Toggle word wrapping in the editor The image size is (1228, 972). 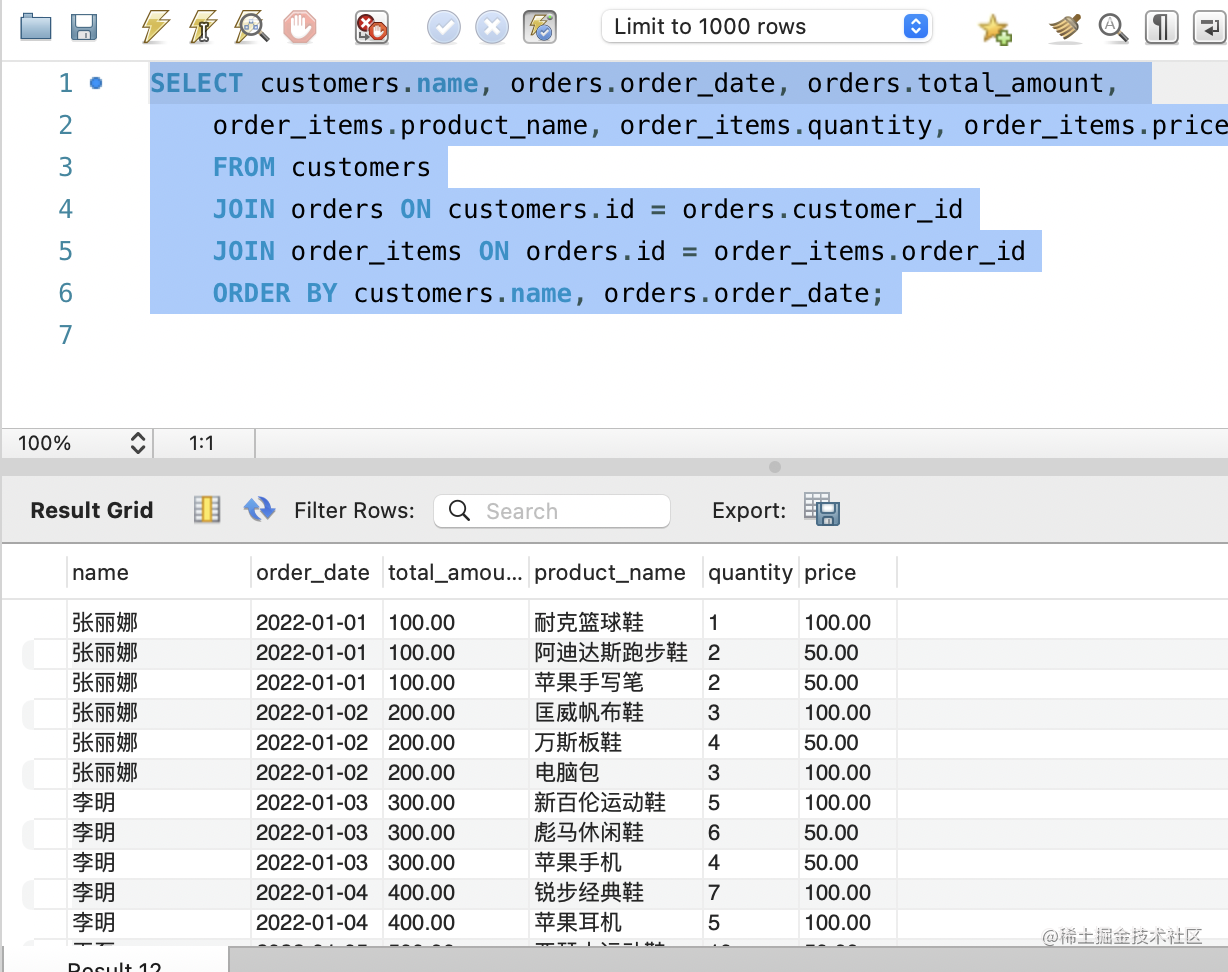[x=1209, y=27]
